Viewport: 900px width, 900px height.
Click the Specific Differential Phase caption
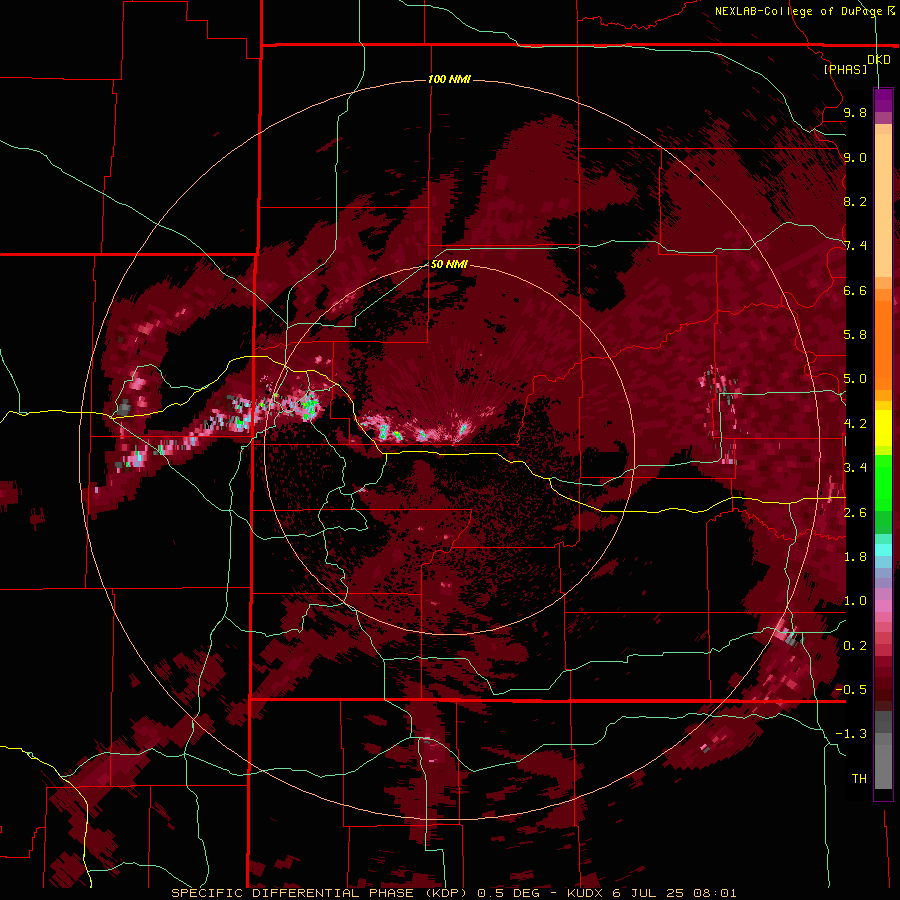click(x=453, y=893)
